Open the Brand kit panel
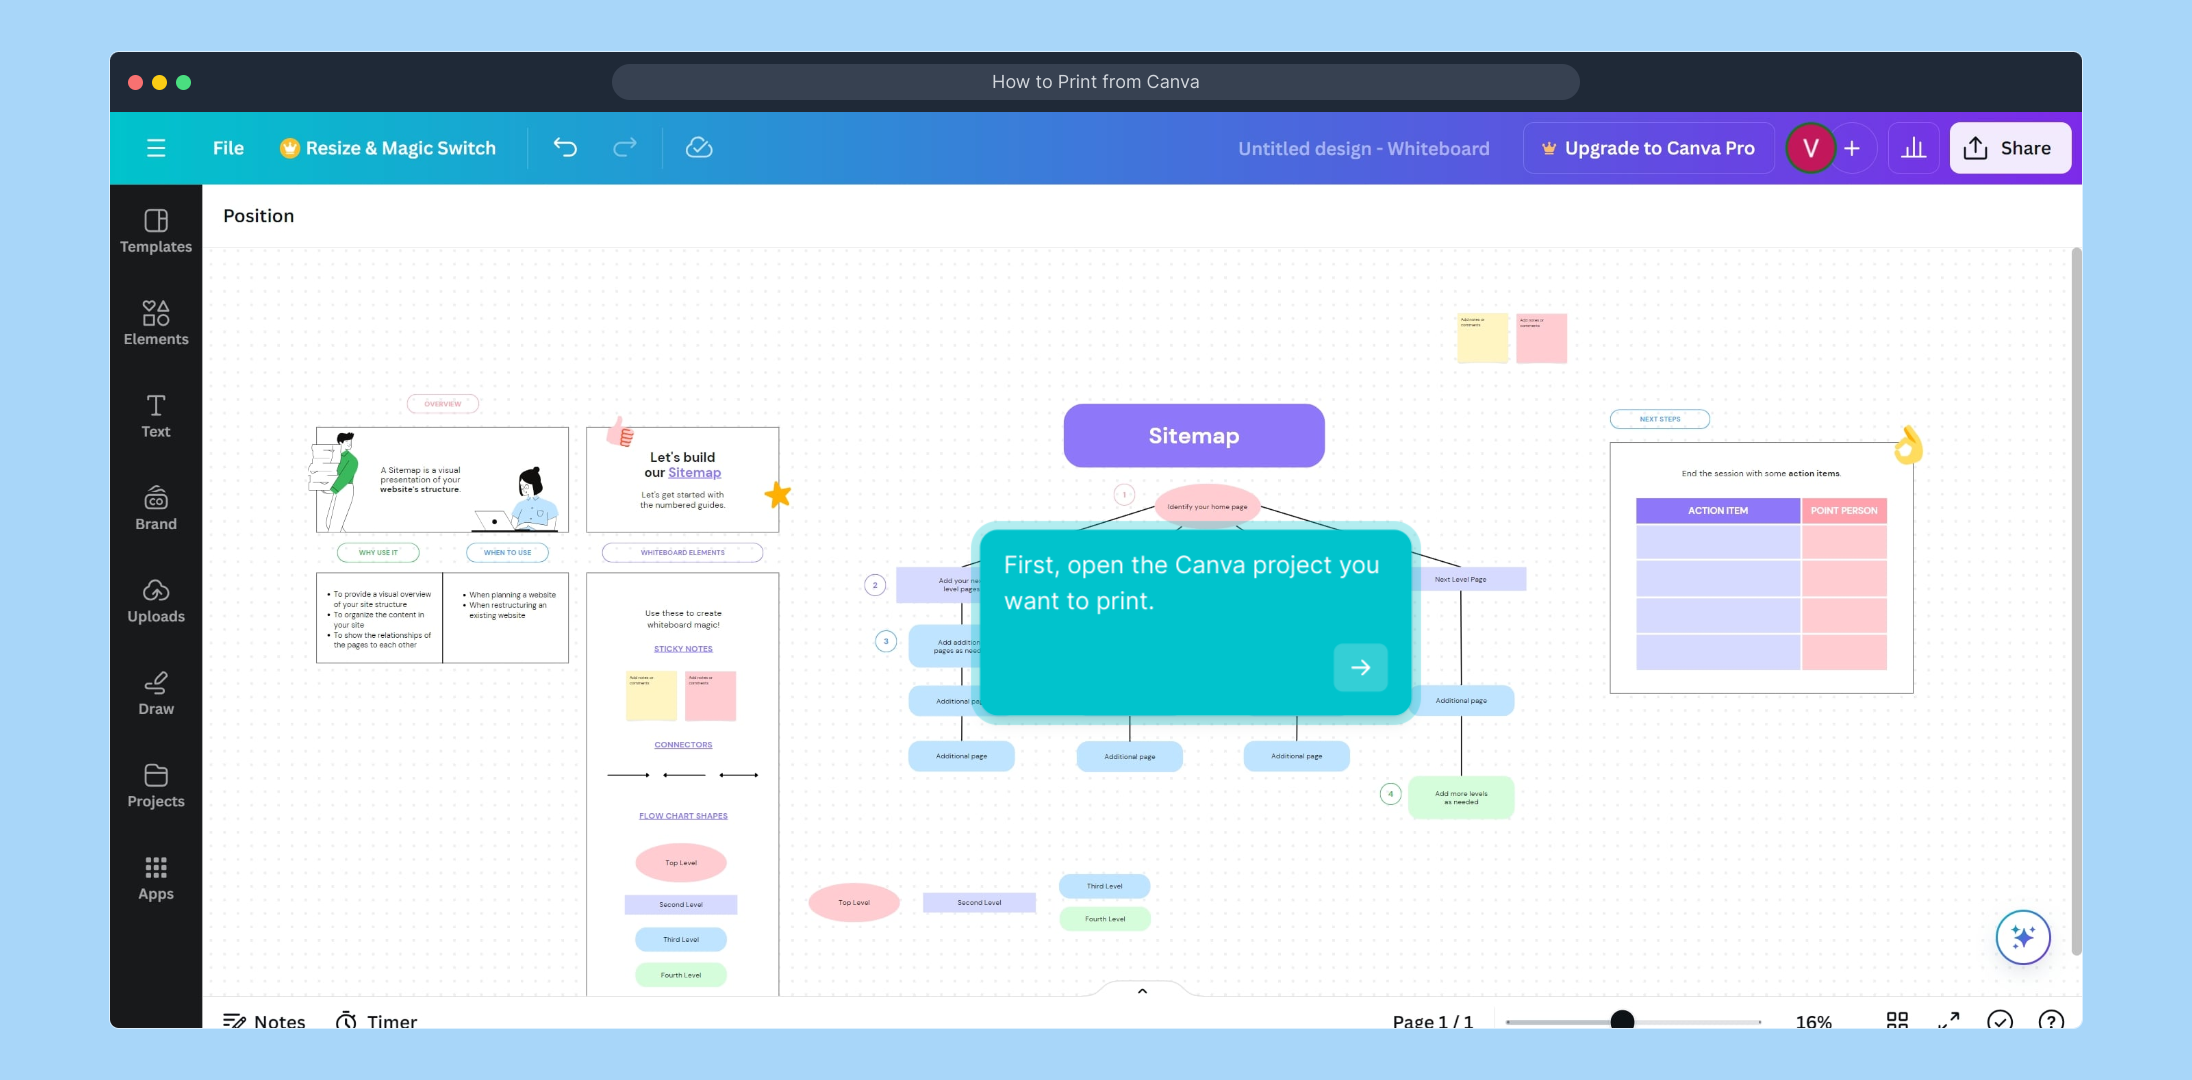The height and width of the screenshot is (1080, 2192). pyautogui.click(x=156, y=508)
